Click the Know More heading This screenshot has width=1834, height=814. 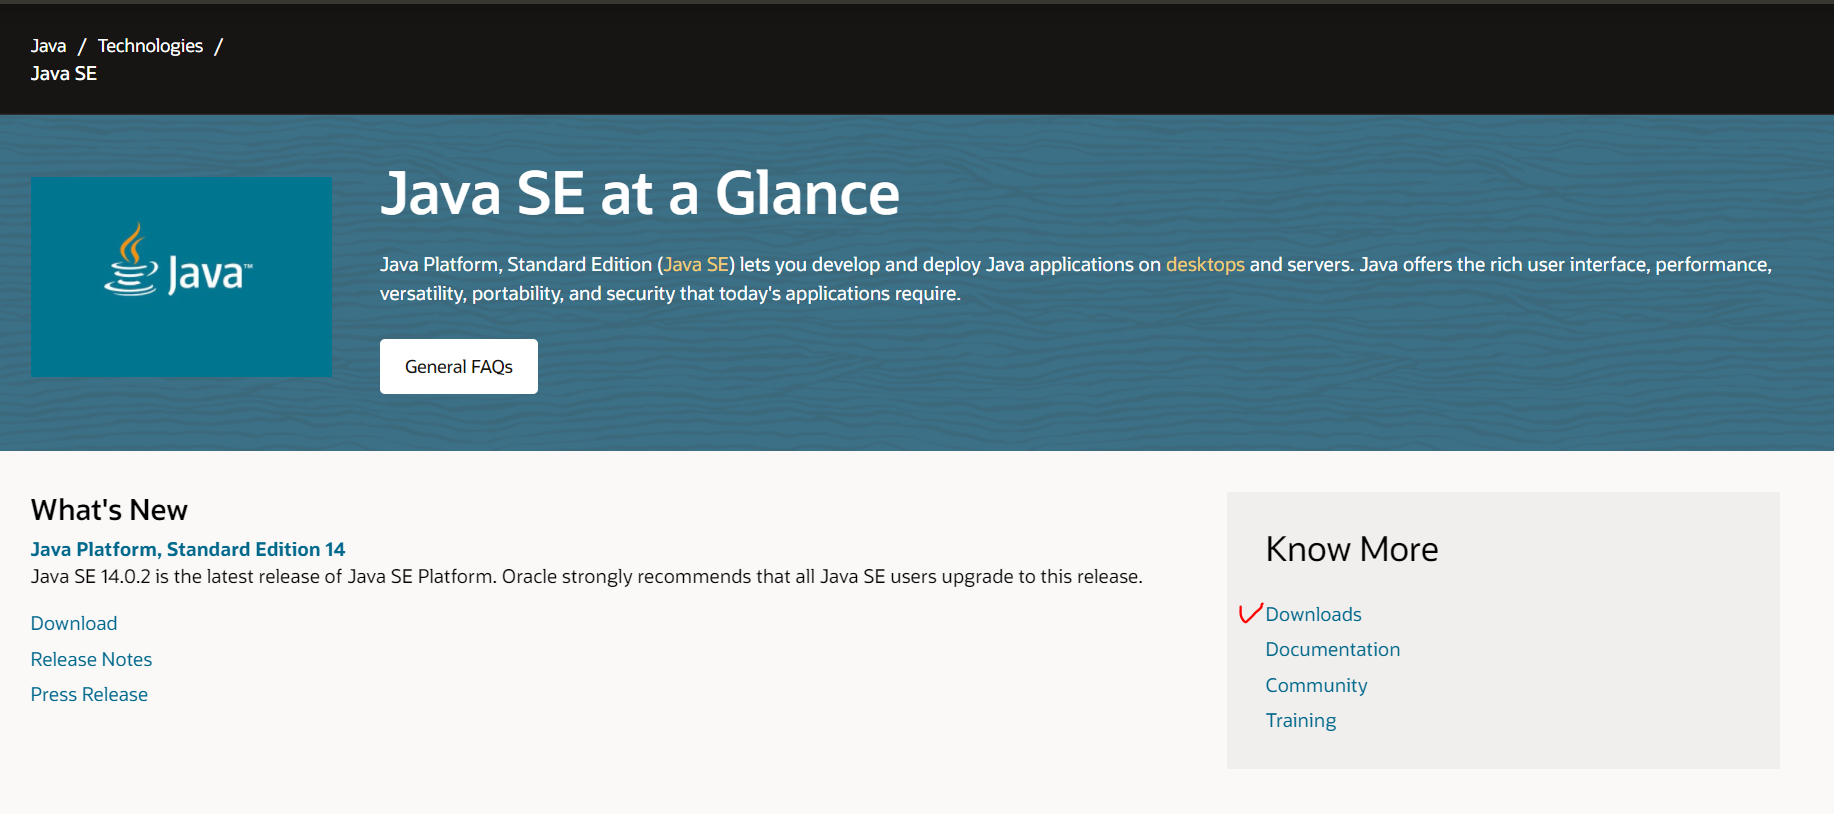click(x=1352, y=549)
